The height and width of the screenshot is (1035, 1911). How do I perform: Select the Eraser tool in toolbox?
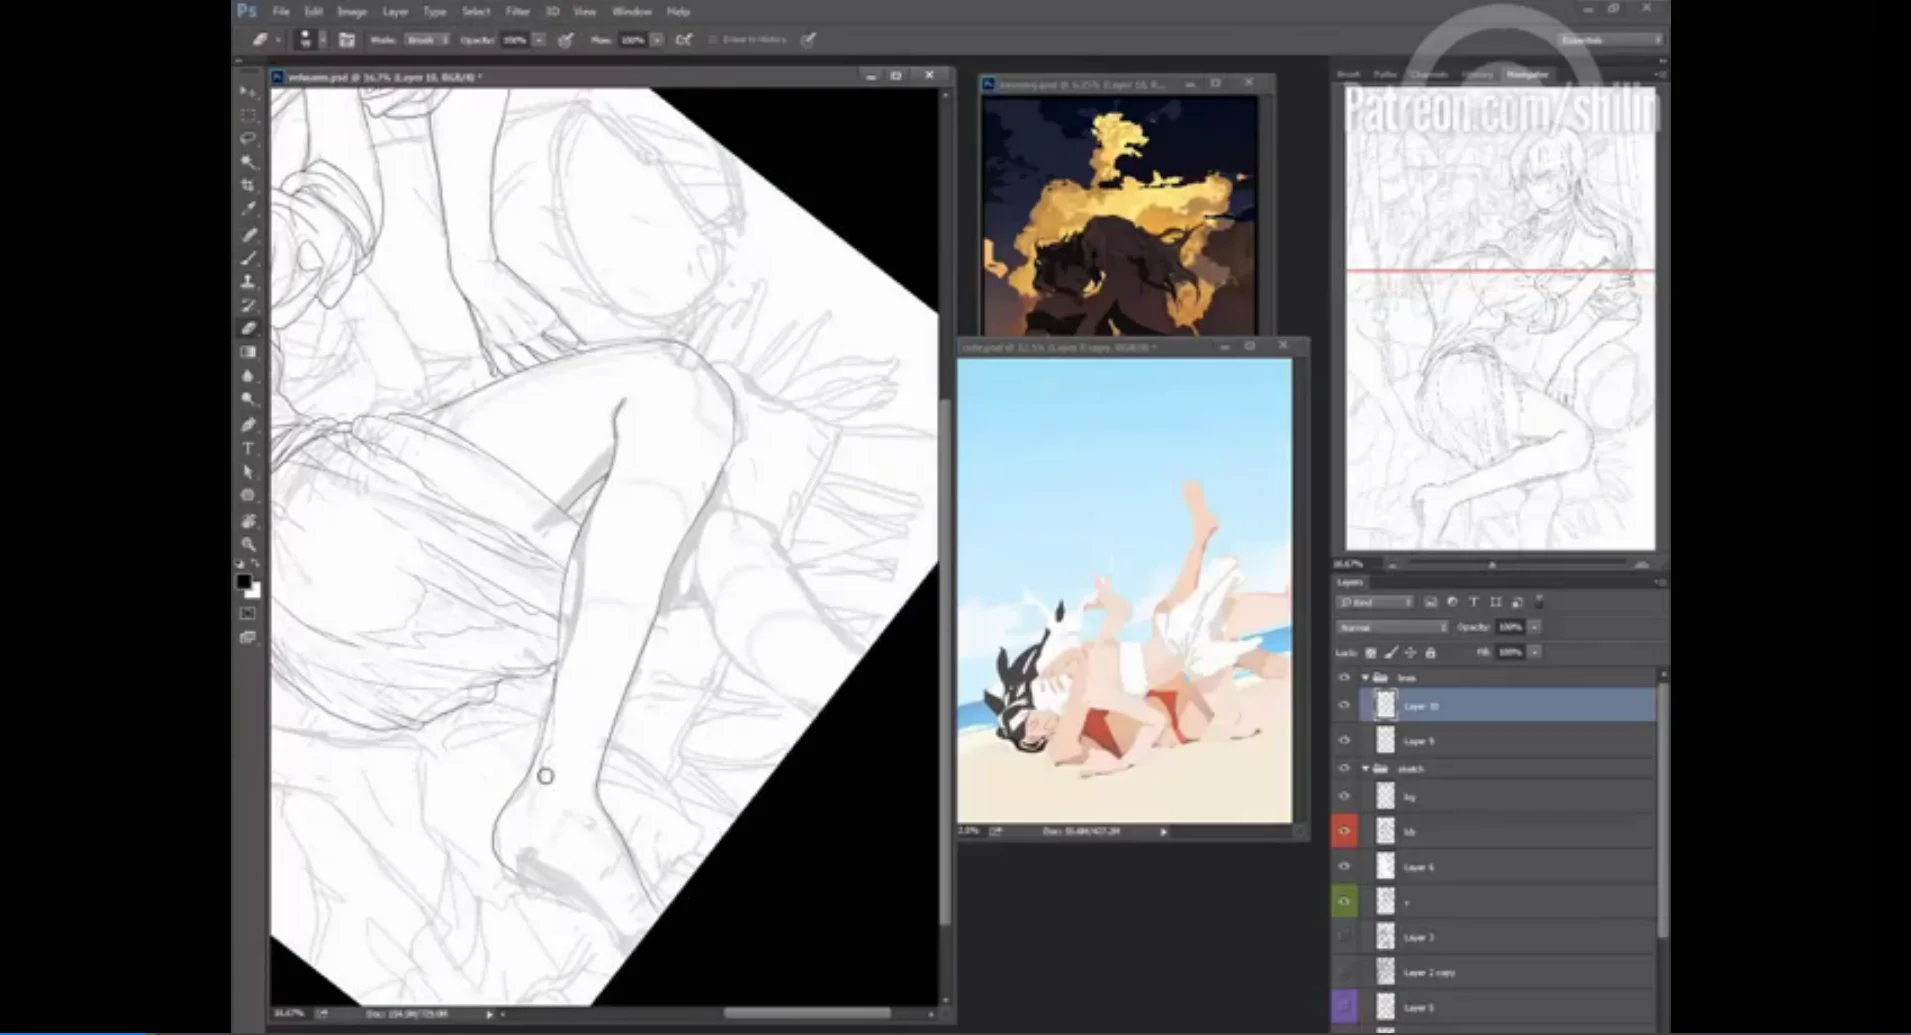point(248,329)
